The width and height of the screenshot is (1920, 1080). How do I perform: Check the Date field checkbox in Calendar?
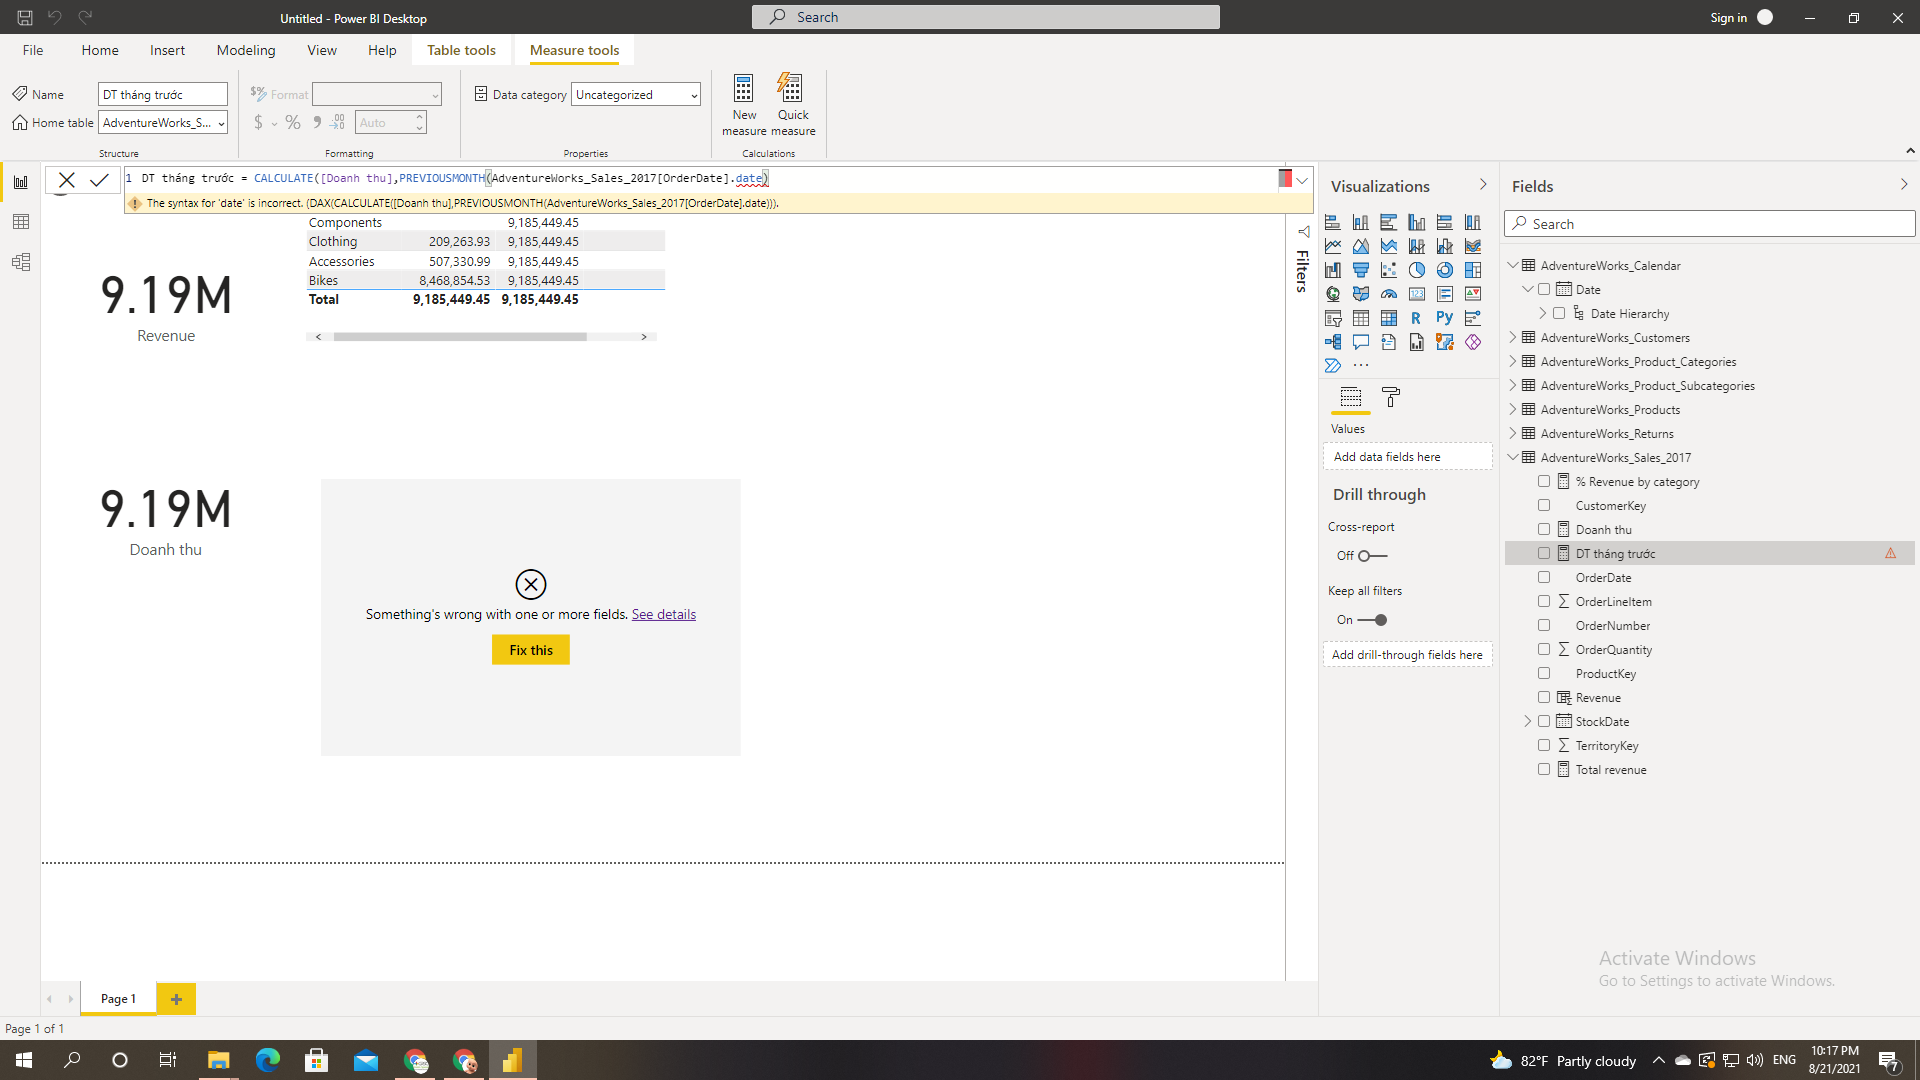click(1544, 289)
